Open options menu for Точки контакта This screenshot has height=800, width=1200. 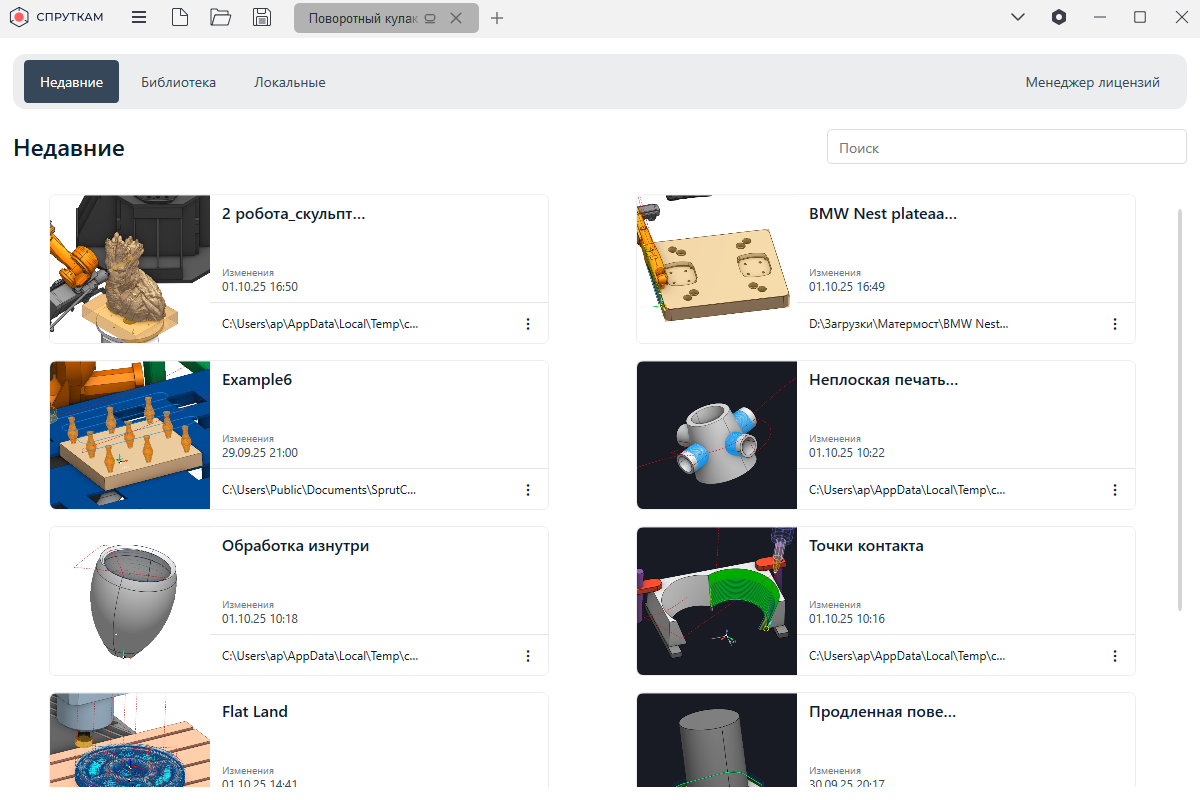[x=1115, y=656]
